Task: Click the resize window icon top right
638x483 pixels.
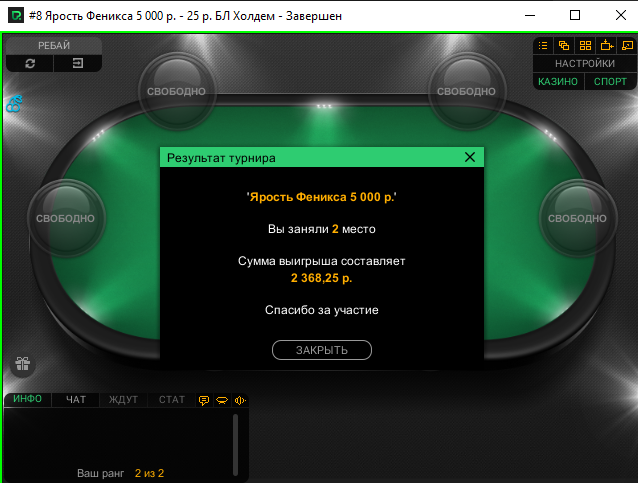Action: point(627,46)
